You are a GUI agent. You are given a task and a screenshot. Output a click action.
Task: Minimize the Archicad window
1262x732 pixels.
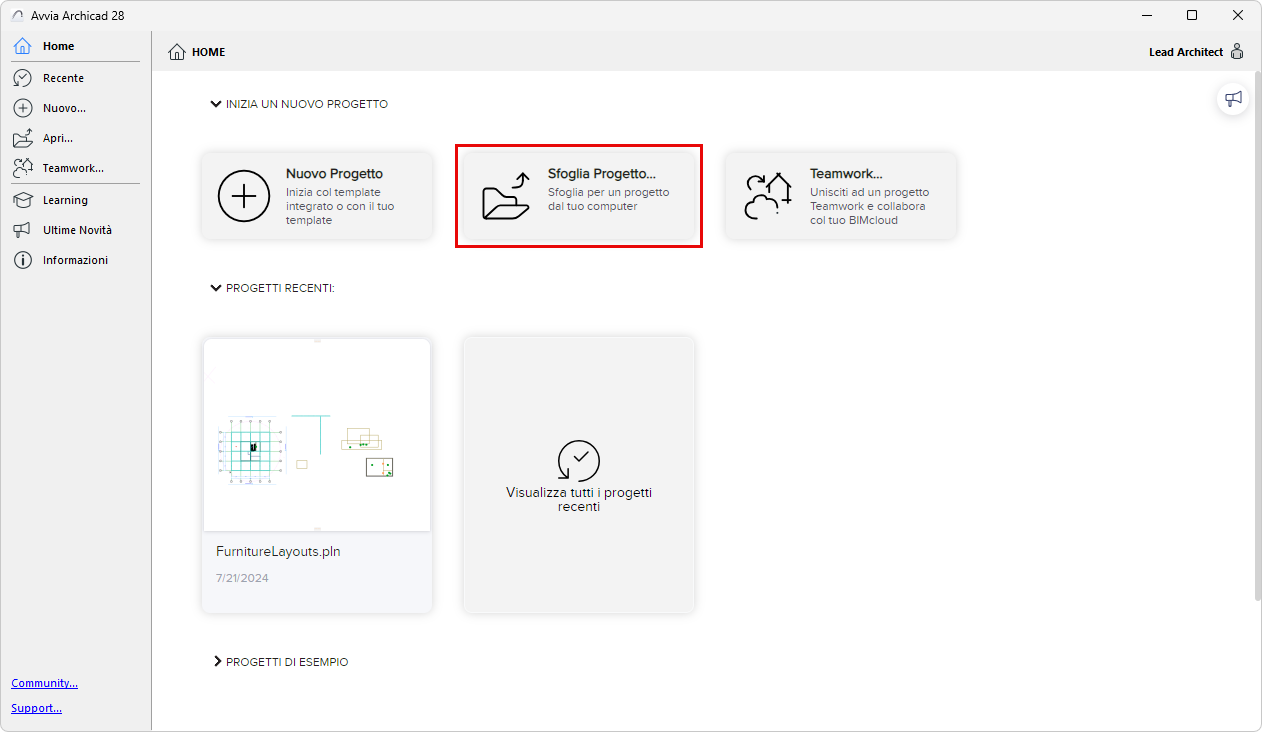coord(1146,15)
